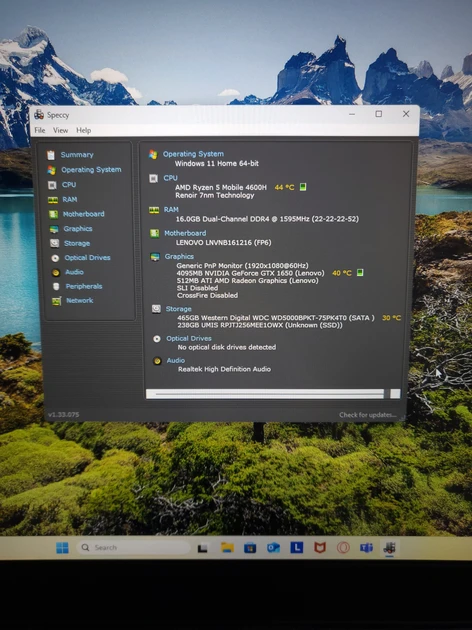Click the taskbar Search box
Image resolution: width=472 pixels, height=630 pixels.
pos(133,548)
